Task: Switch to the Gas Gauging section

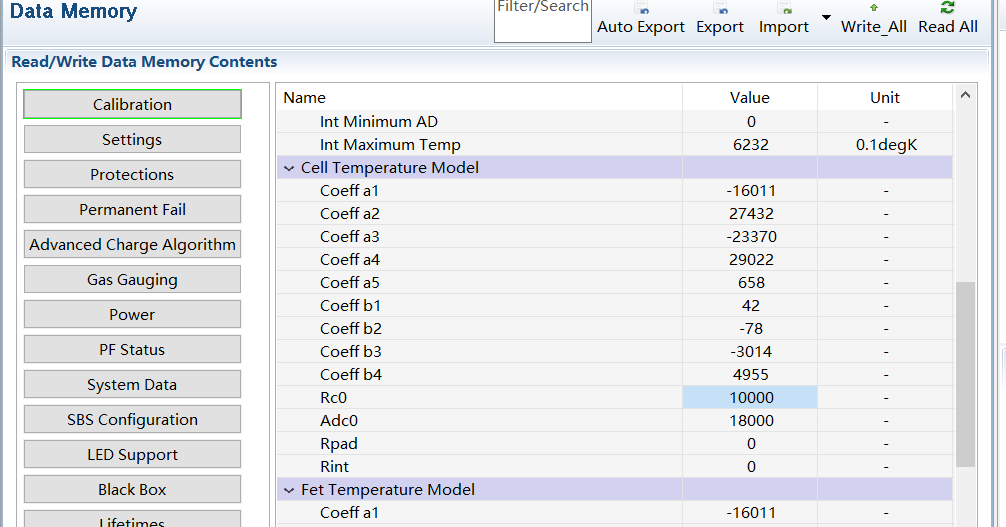Action: point(132,280)
